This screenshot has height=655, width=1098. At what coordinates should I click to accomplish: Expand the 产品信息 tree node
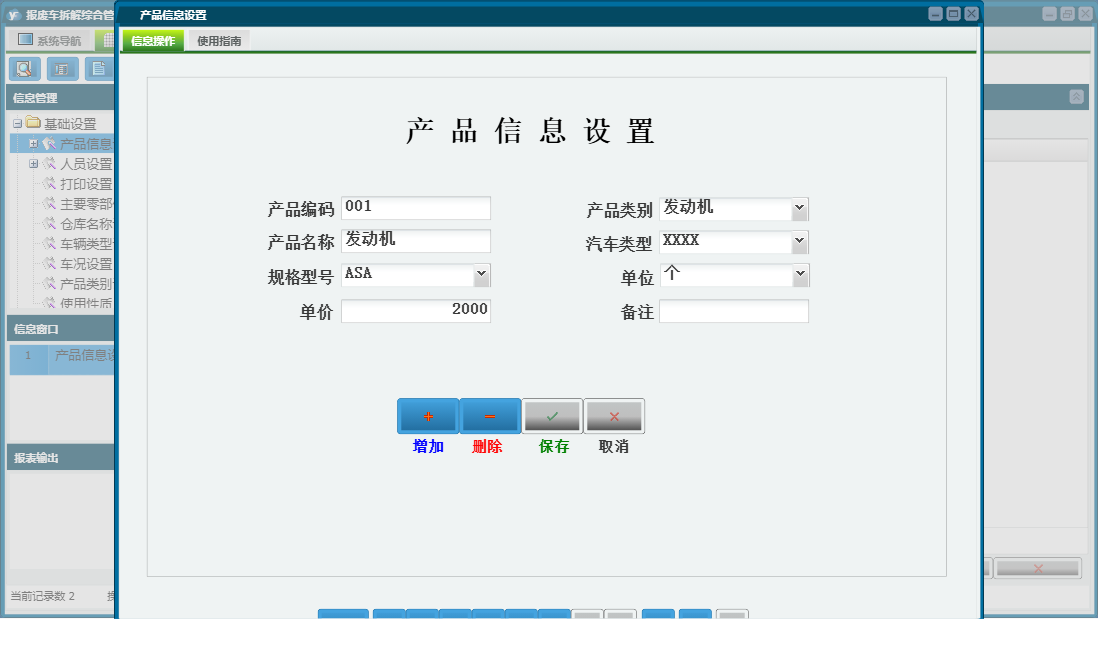34,144
